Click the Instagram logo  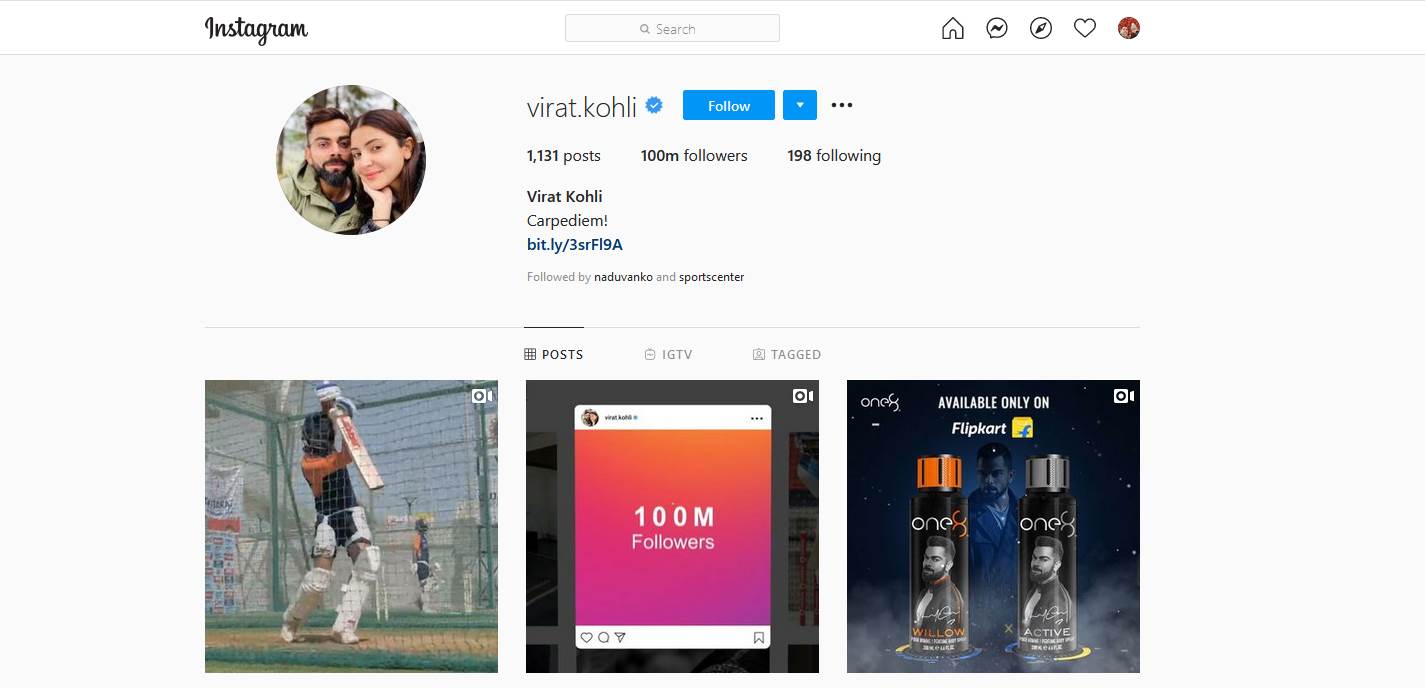tap(256, 29)
